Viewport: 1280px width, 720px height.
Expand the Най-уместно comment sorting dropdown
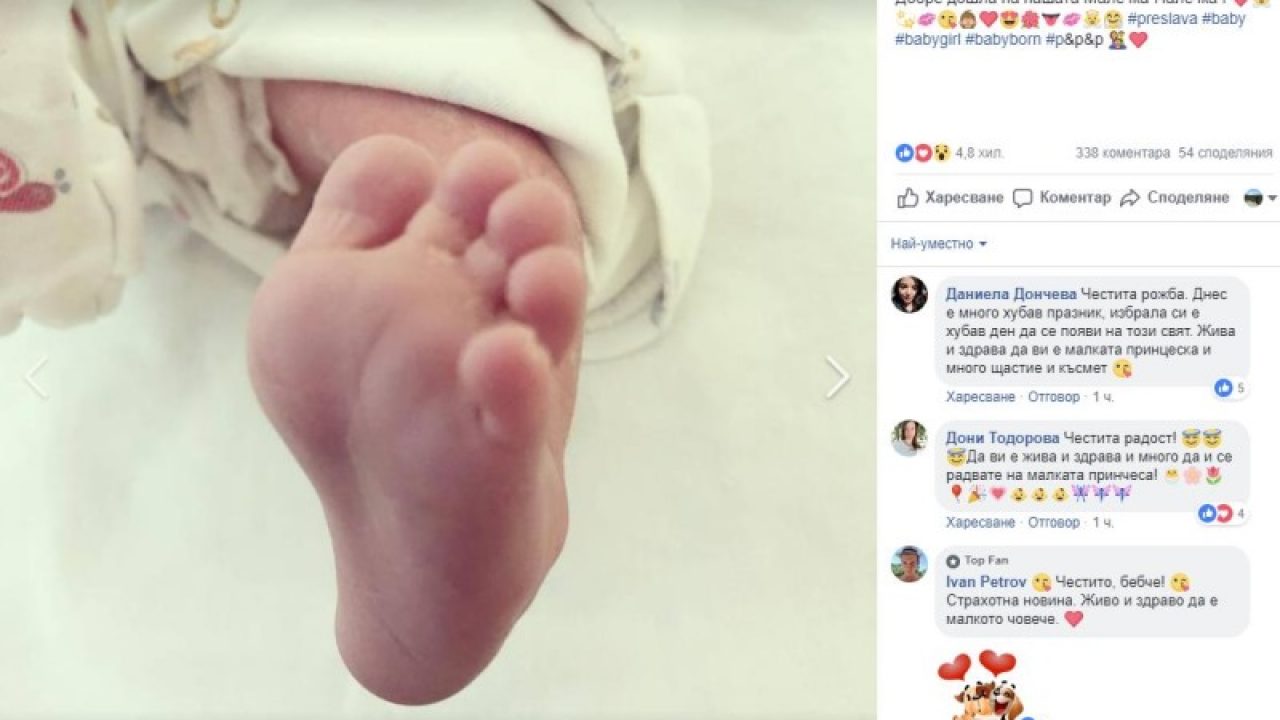coord(938,244)
